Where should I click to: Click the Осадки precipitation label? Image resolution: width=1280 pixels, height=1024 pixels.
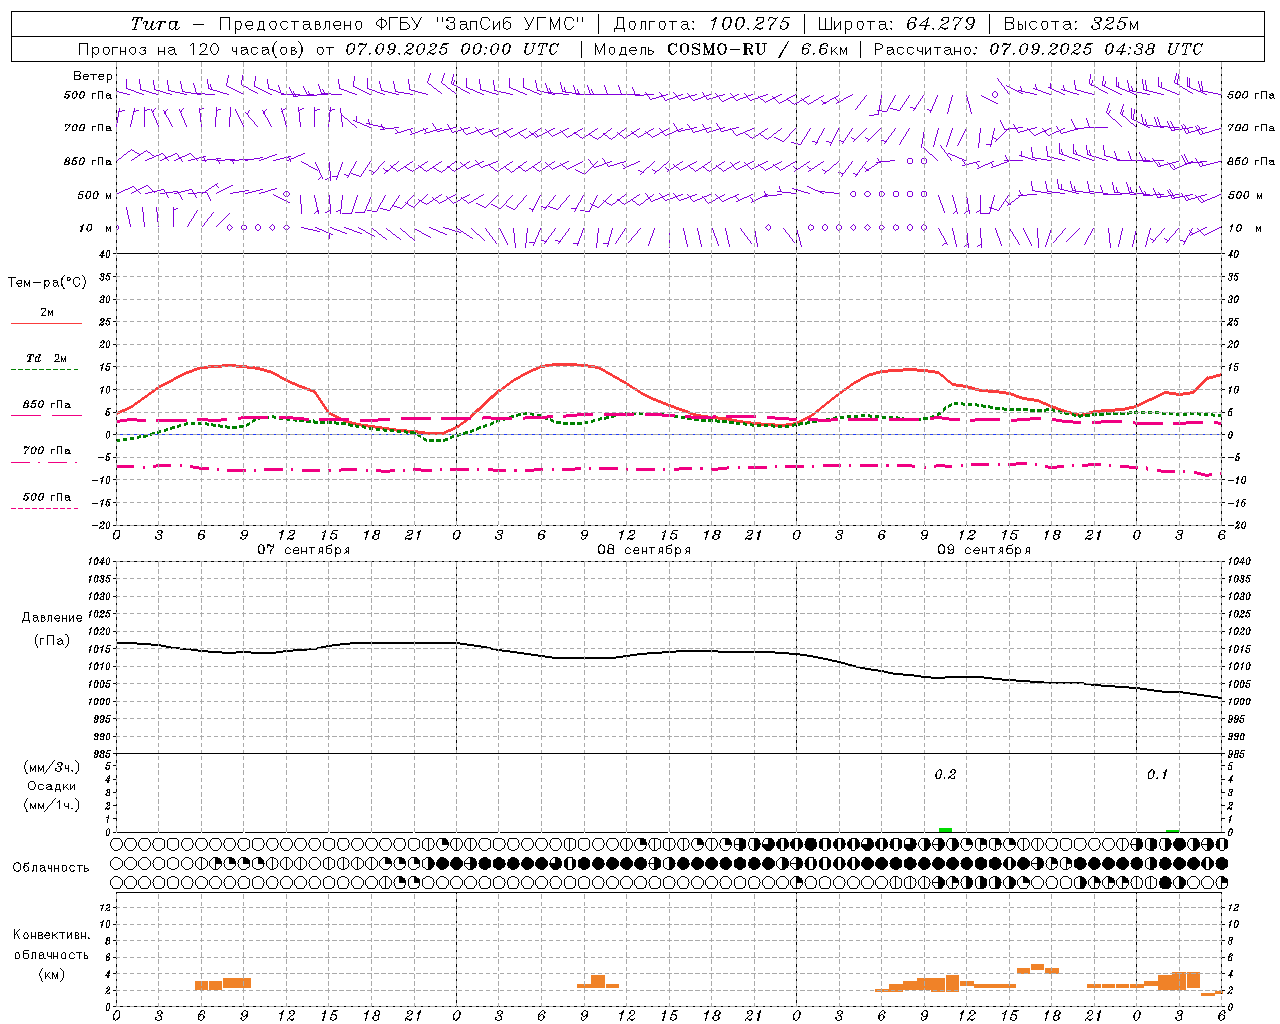pos(52,786)
